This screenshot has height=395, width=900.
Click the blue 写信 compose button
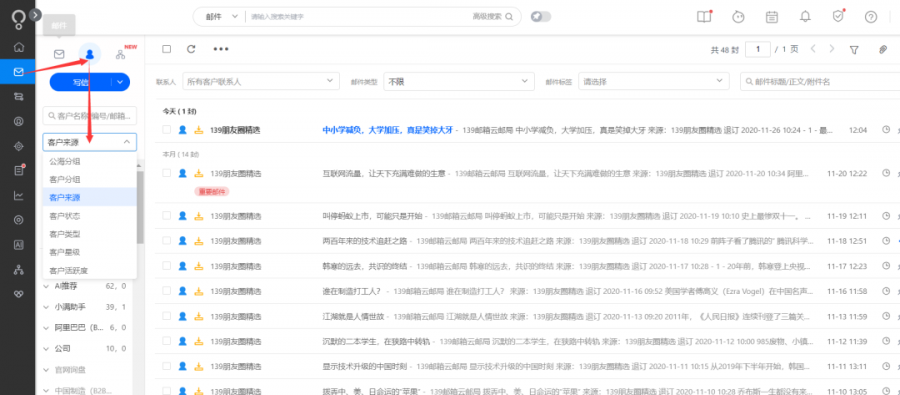(81, 82)
